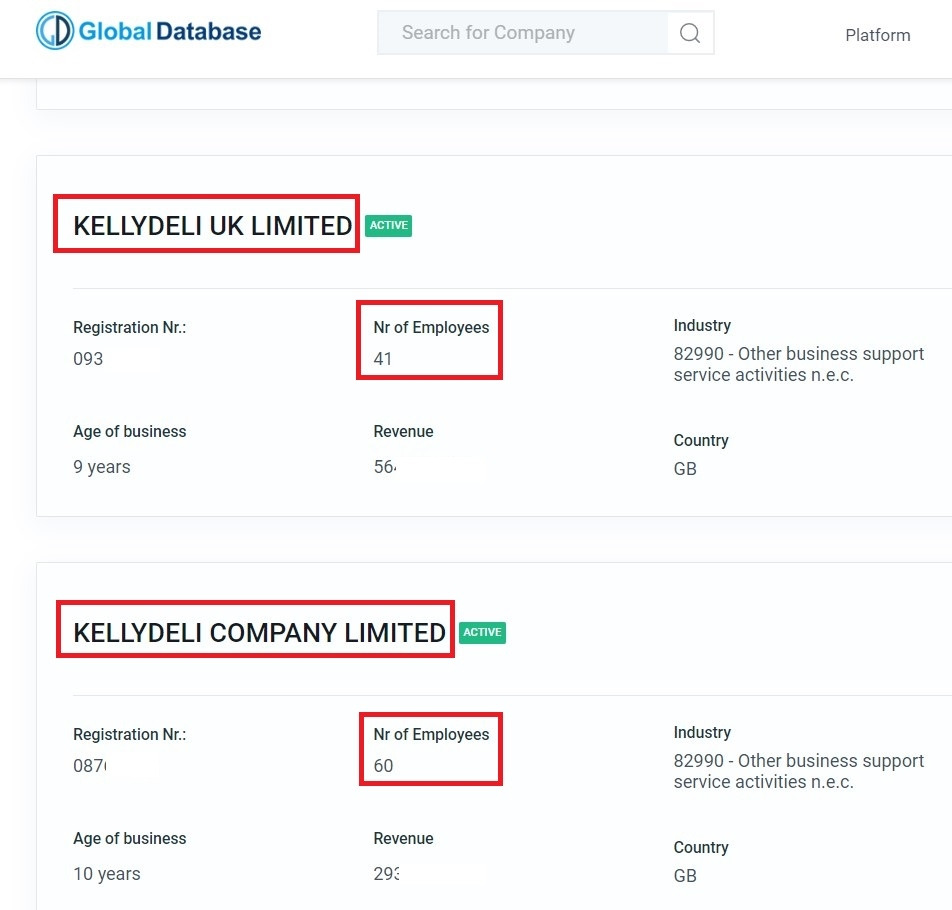Click 'Nr of Employees' label in KELLYDELI COMPANY card

pos(431,735)
